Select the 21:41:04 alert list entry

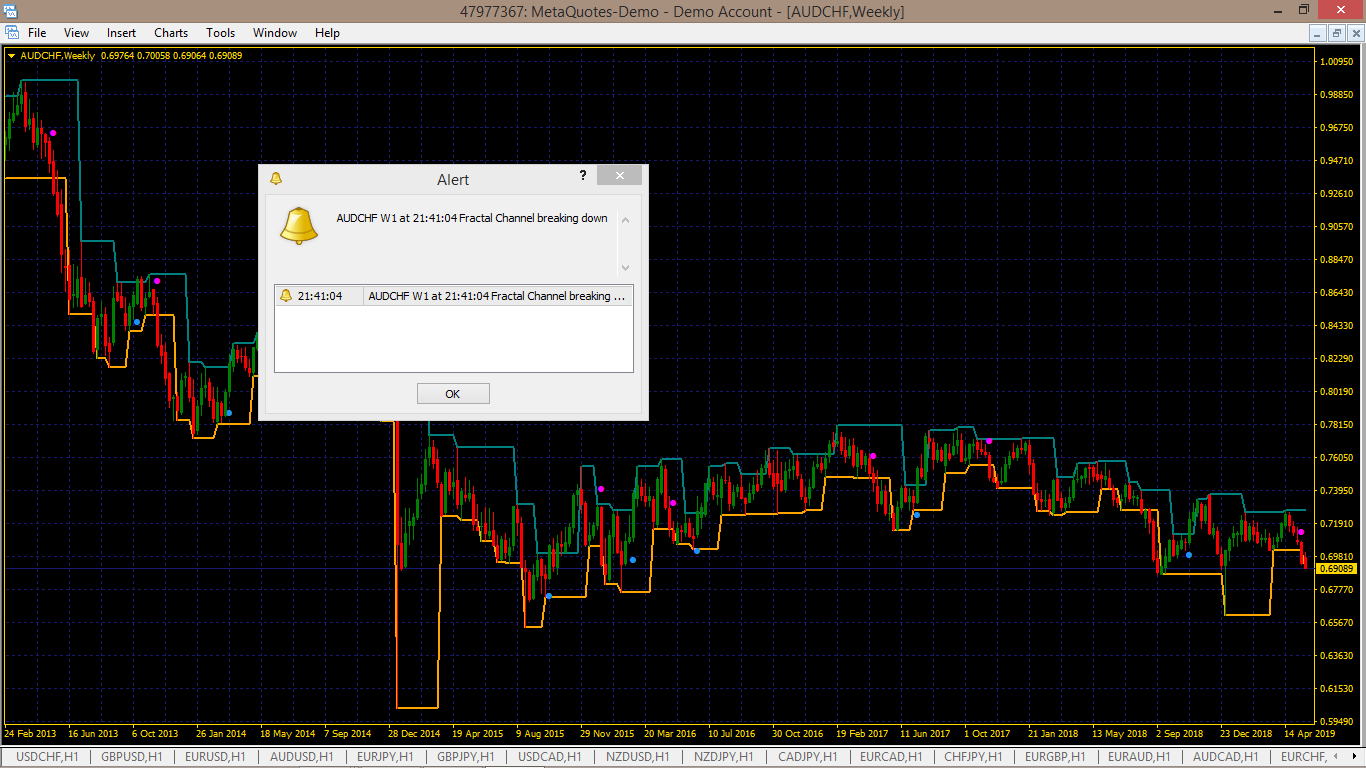(454, 296)
